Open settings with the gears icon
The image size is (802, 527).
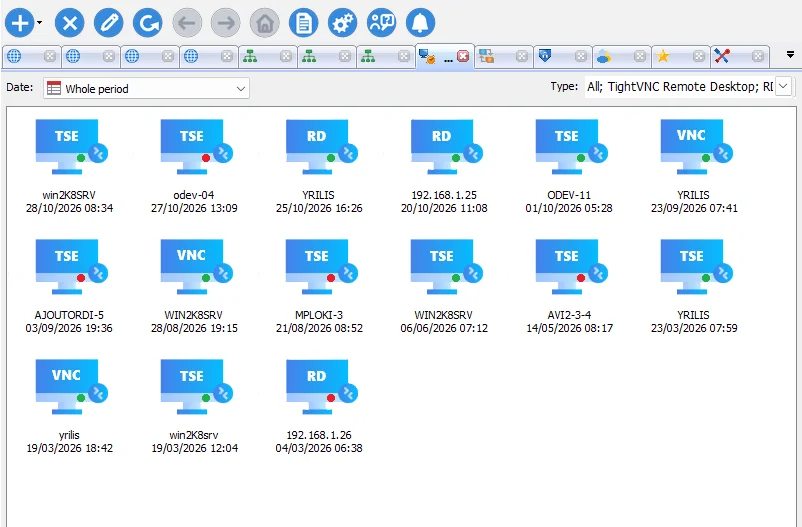tap(342, 23)
